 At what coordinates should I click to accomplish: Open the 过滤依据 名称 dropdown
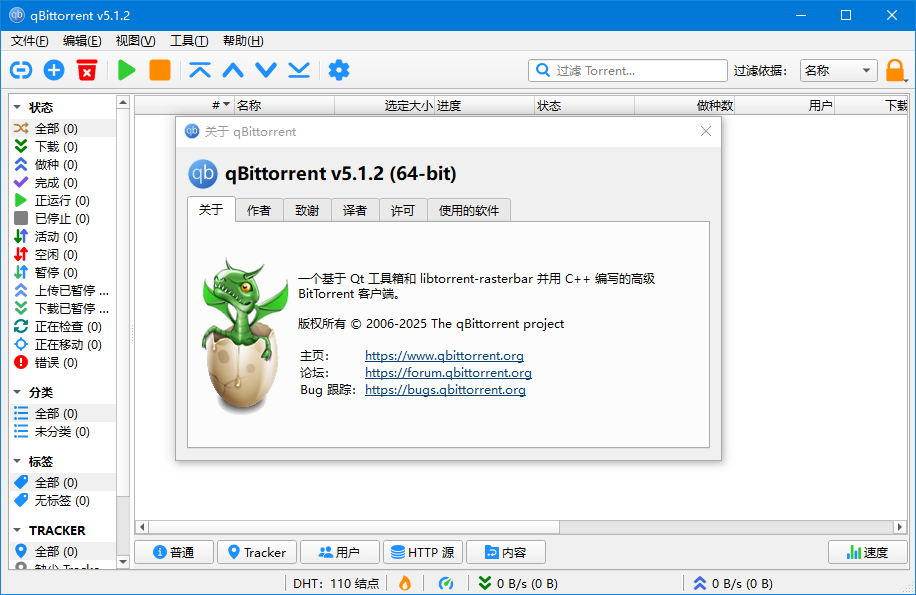pos(838,71)
